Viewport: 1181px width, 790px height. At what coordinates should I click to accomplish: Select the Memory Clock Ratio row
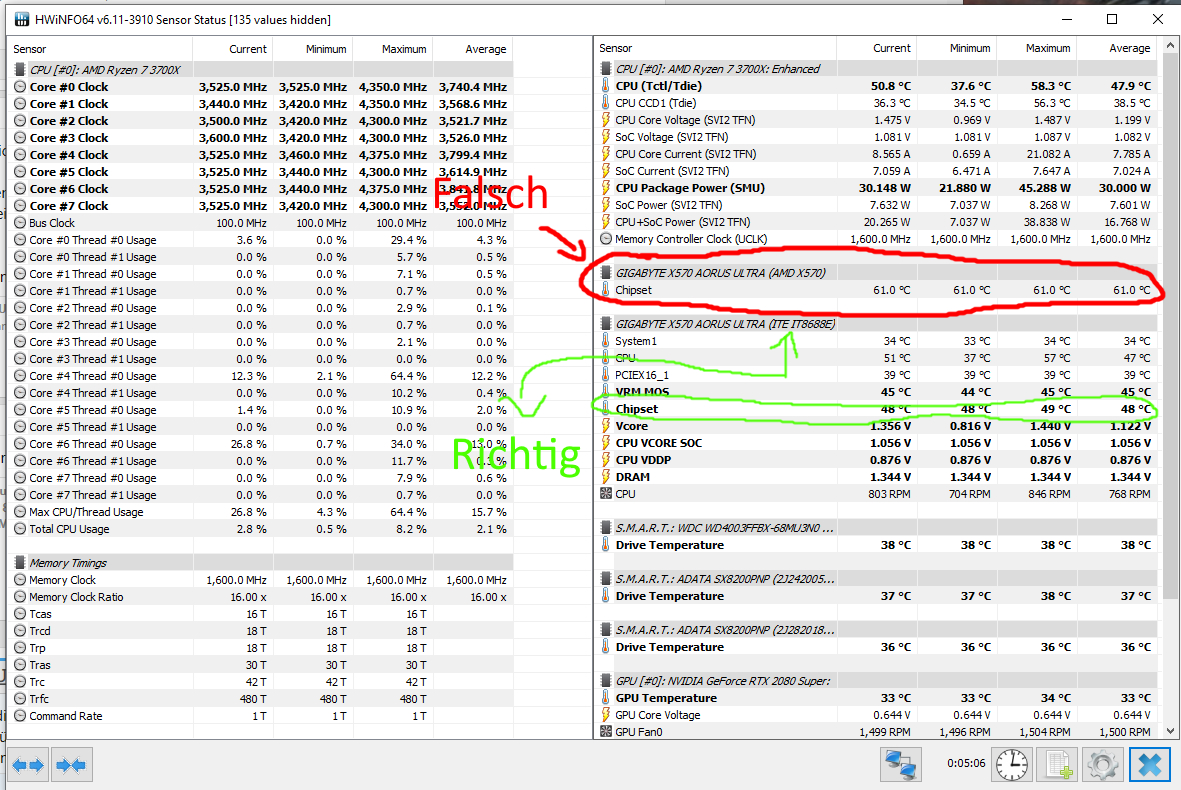261,597
